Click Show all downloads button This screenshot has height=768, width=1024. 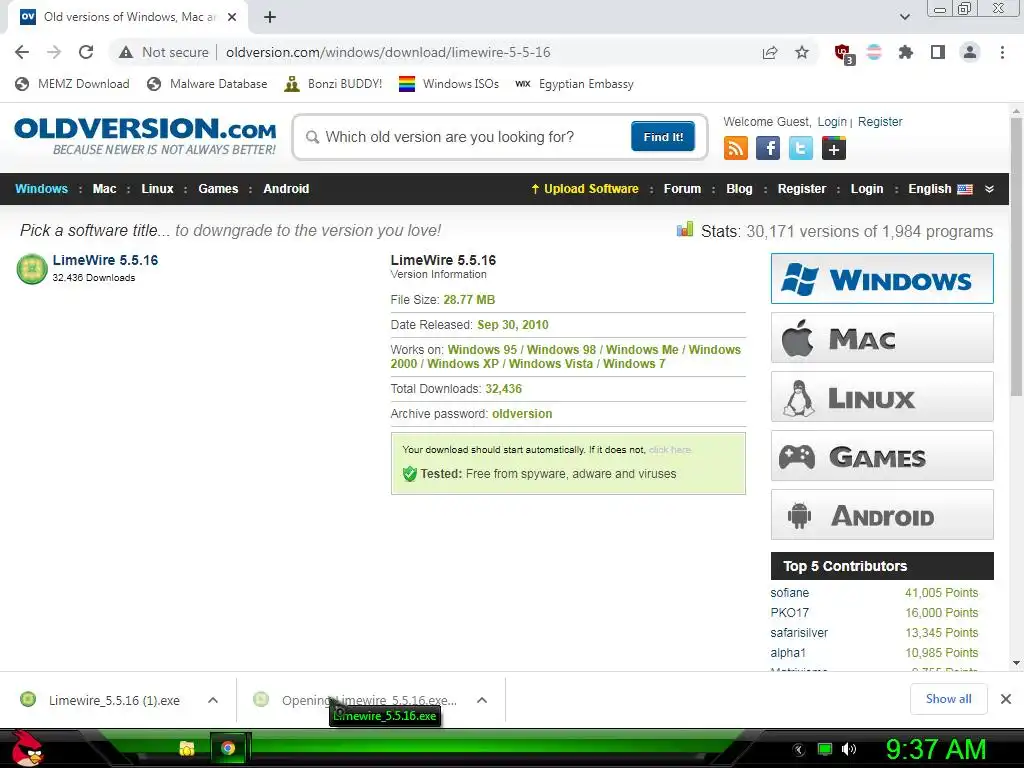(948, 699)
